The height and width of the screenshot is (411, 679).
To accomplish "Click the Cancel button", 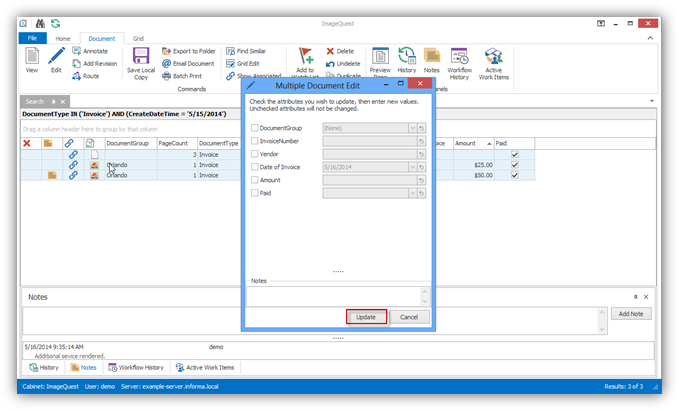I will [409, 317].
